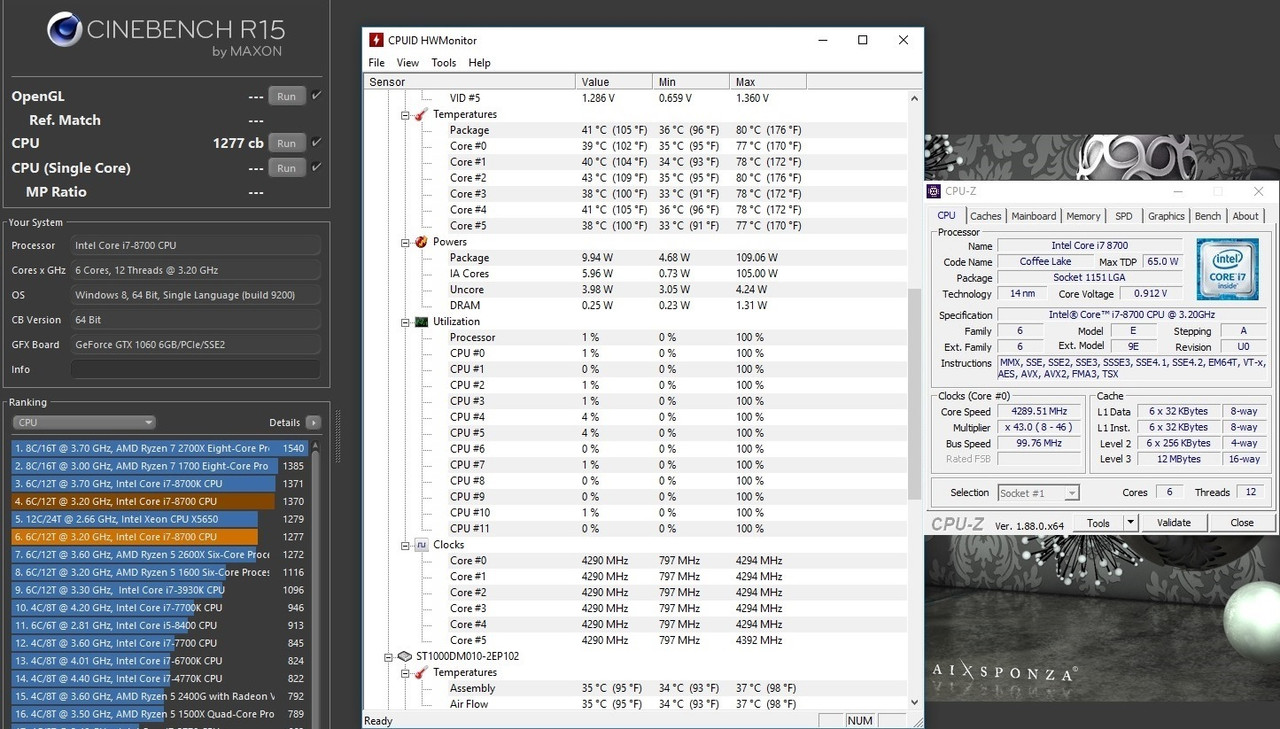Switch to the Mainboard tab in CPU-Z
Image resolution: width=1280 pixels, height=729 pixels.
[1033, 216]
